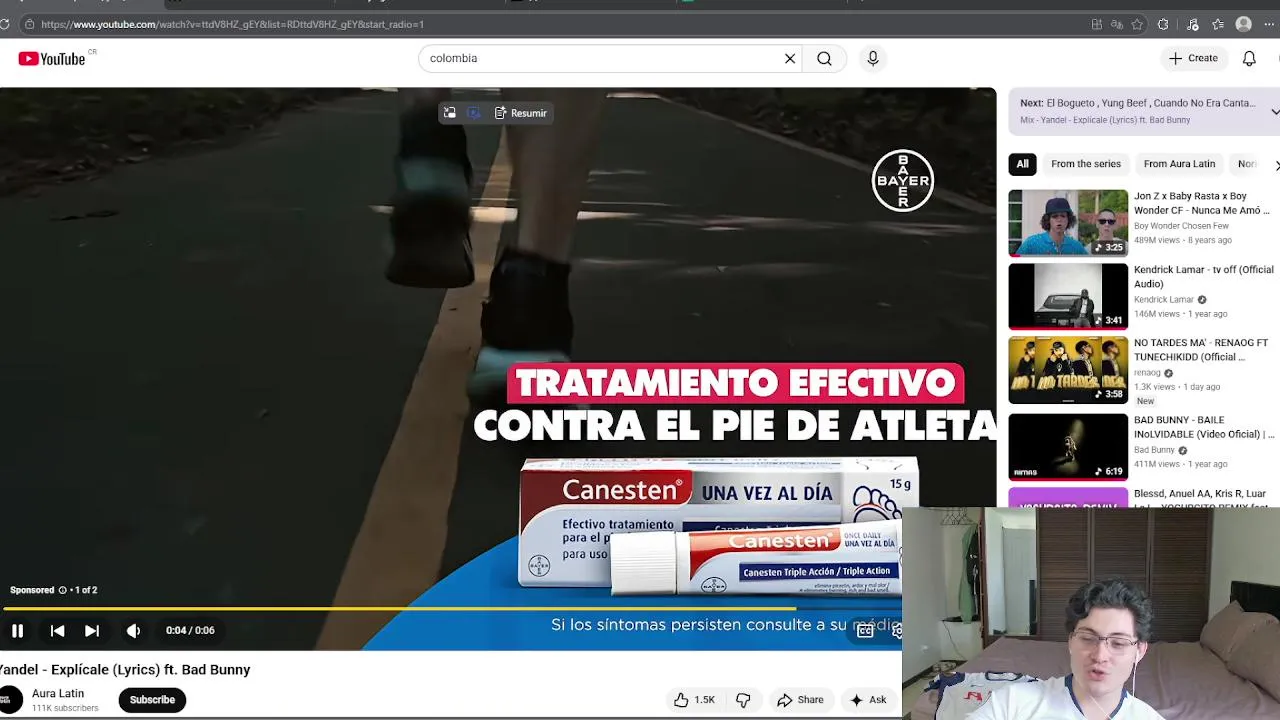Reload the page in the browser
Viewport: 1280px width, 720px height.
4,24
